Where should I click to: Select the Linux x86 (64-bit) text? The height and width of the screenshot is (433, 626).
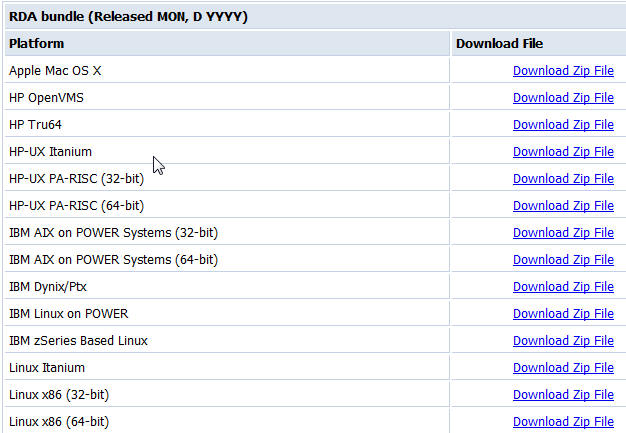(x=59, y=422)
